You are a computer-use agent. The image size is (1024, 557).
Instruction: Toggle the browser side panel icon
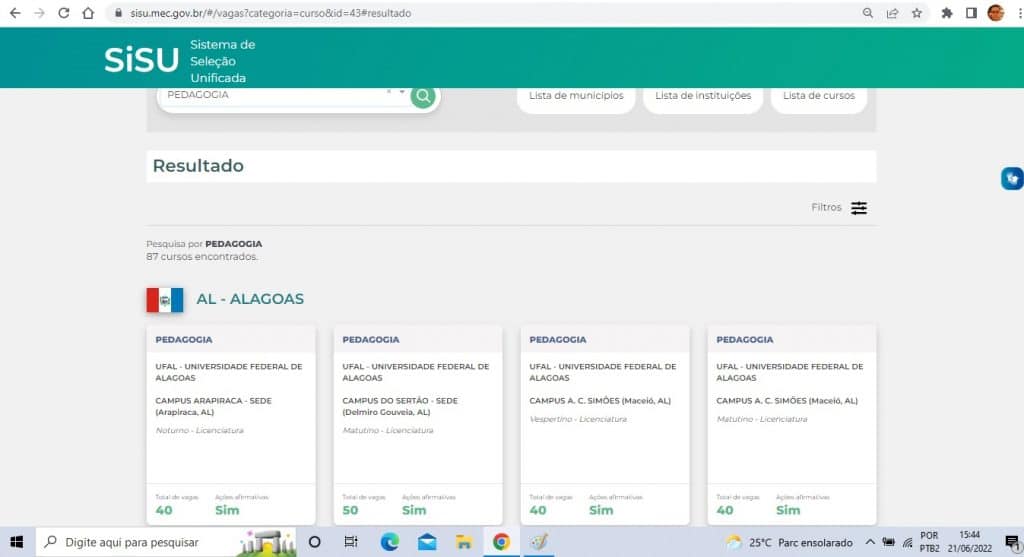tap(971, 13)
